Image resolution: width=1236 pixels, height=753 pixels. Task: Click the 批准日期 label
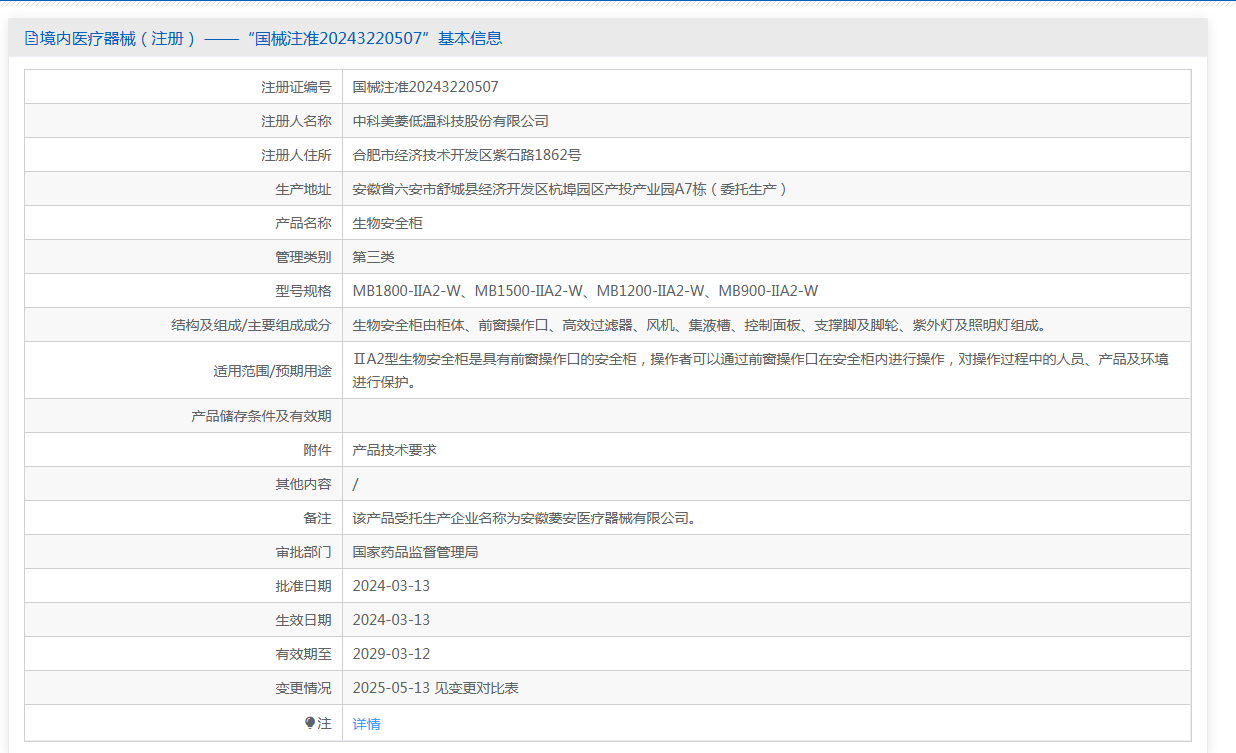click(x=303, y=586)
